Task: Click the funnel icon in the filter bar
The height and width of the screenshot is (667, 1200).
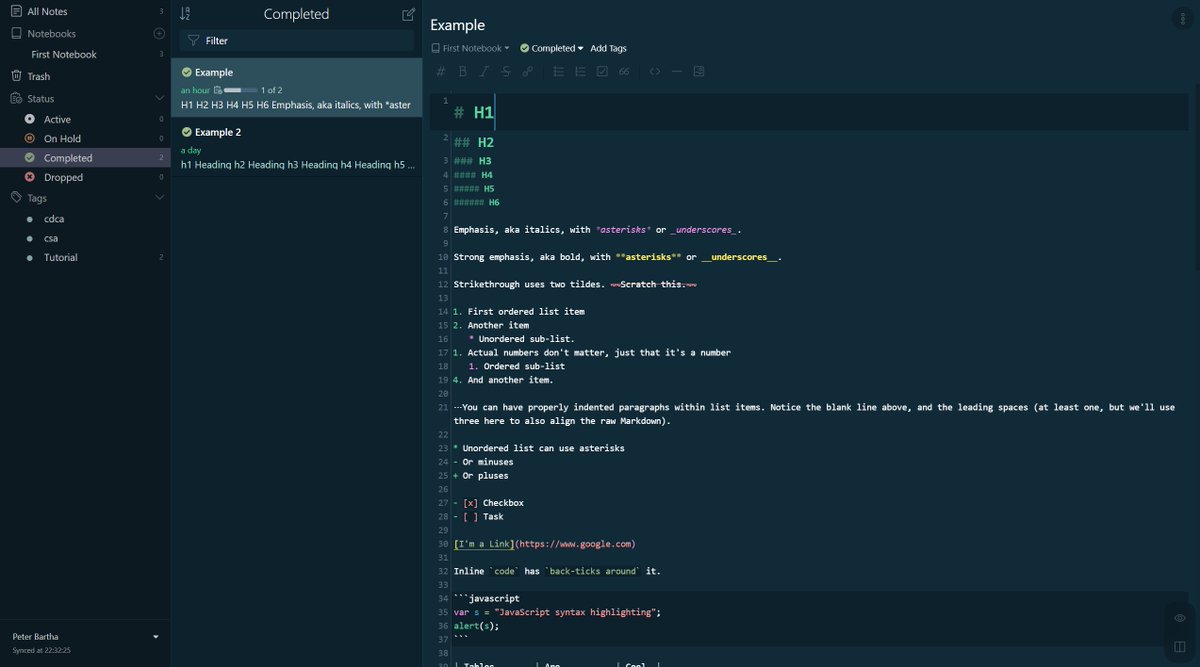Action: click(x=194, y=41)
